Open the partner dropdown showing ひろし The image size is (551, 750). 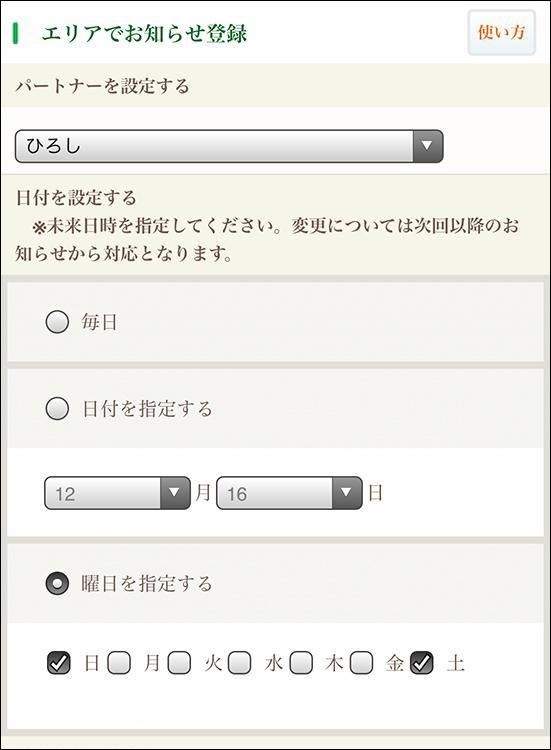pyautogui.click(x=229, y=146)
